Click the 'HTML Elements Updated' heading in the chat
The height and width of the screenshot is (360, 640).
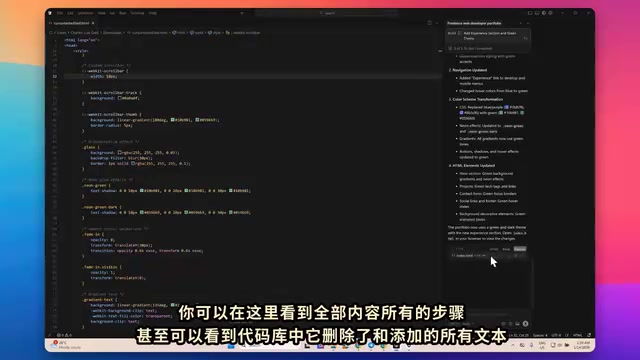tap(473, 166)
